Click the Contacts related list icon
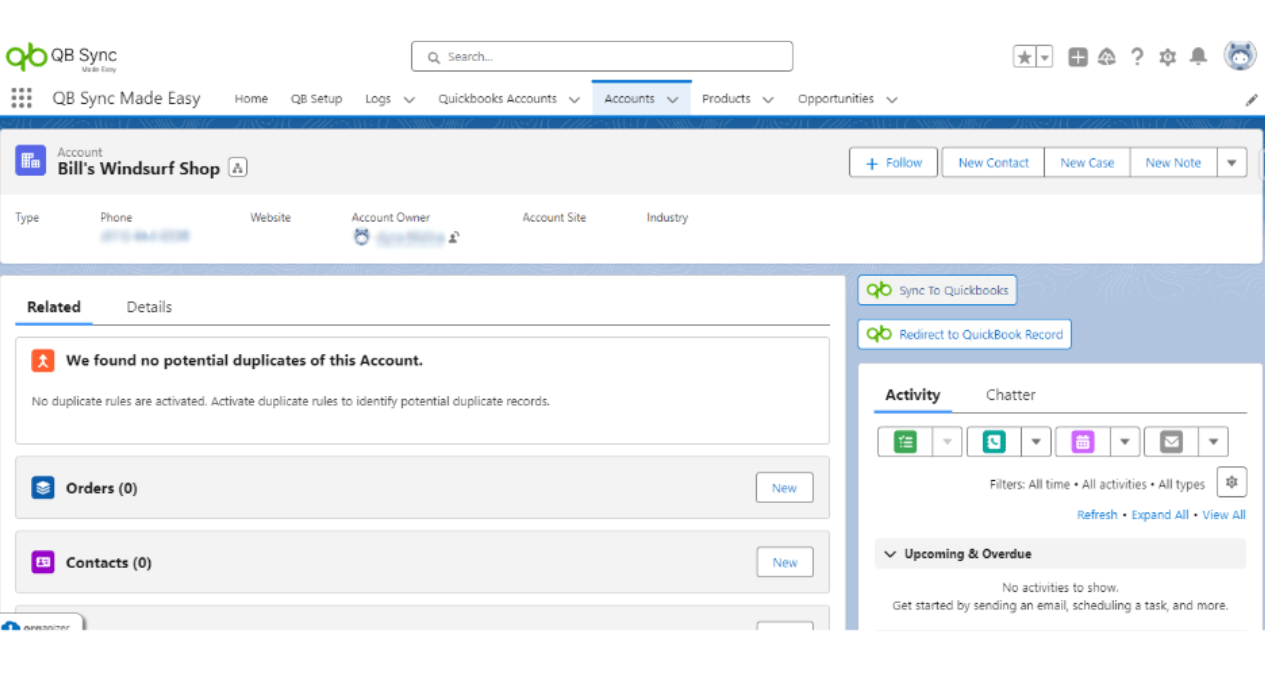The height and width of the screenshot is (673, 1265). coord(42,562)
